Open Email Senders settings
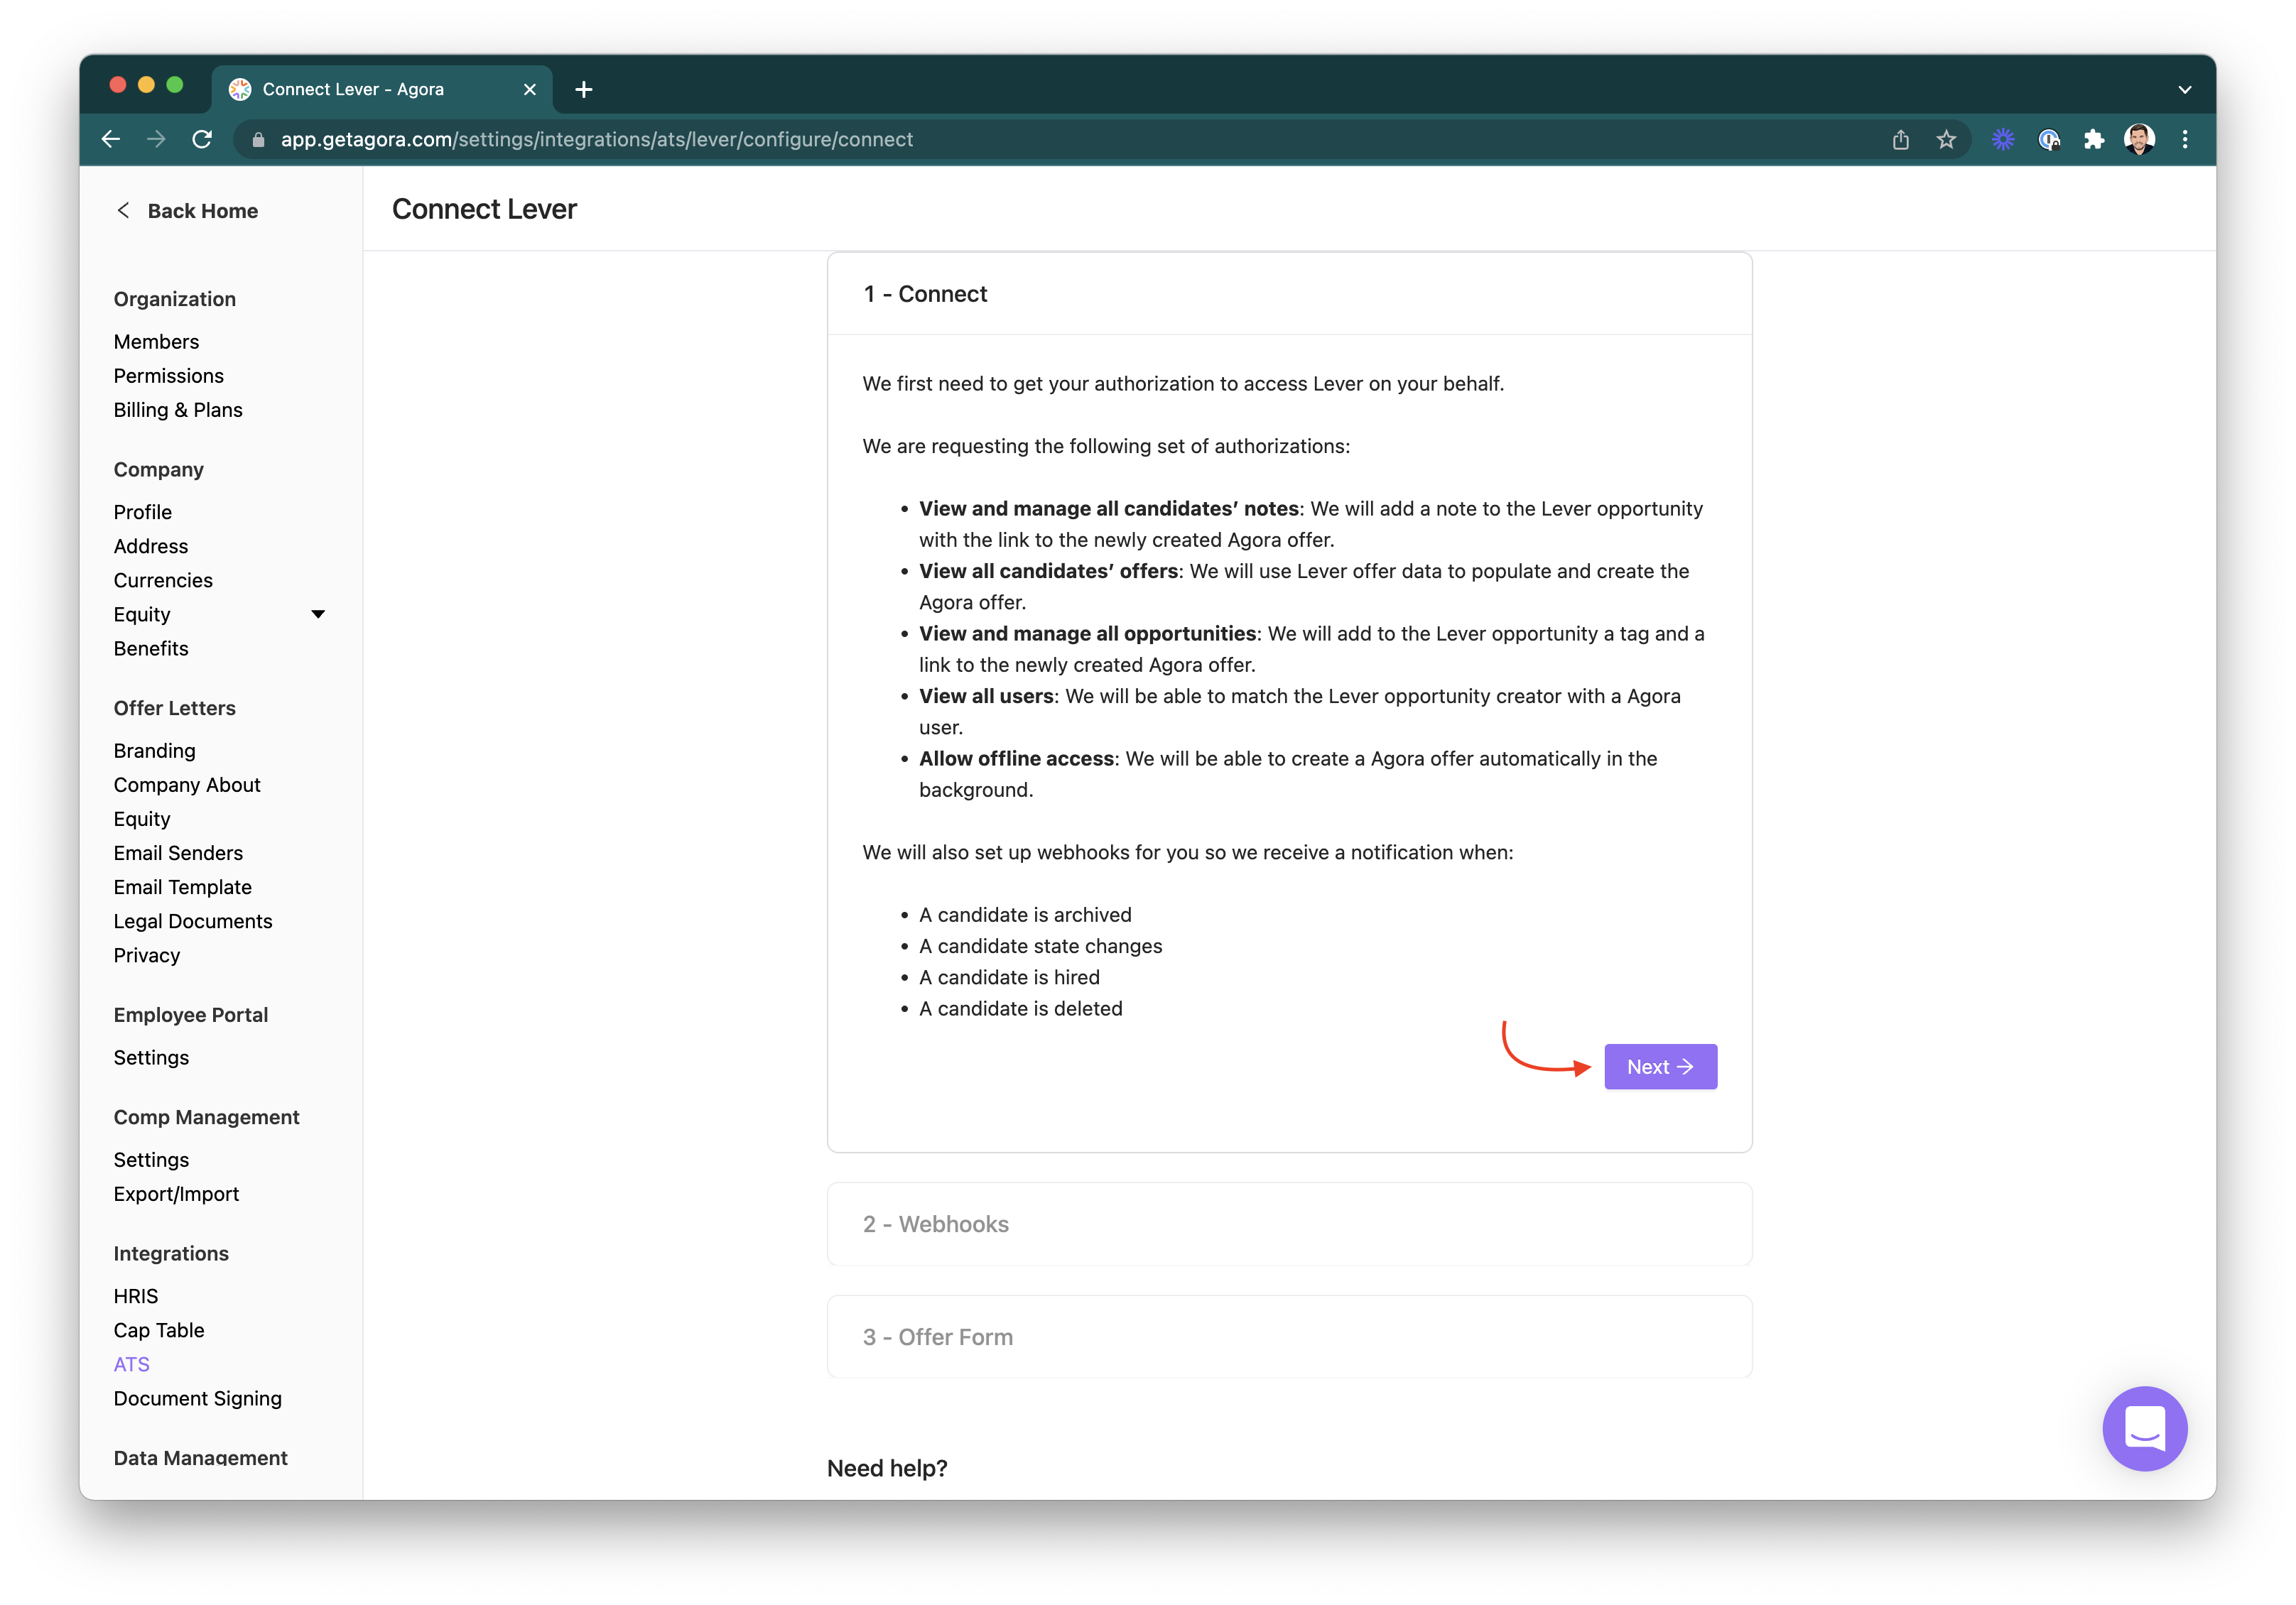The height and width of the screenshot is (1605, 2296). pos(178,852)
